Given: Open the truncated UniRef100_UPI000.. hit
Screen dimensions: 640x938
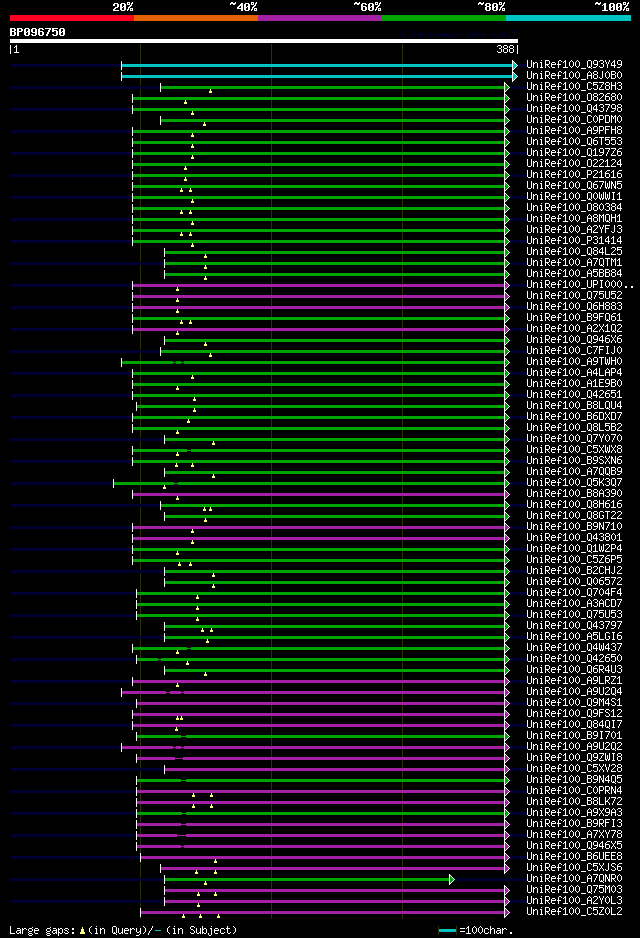Looking at the screenshot, I should [580, 284].
